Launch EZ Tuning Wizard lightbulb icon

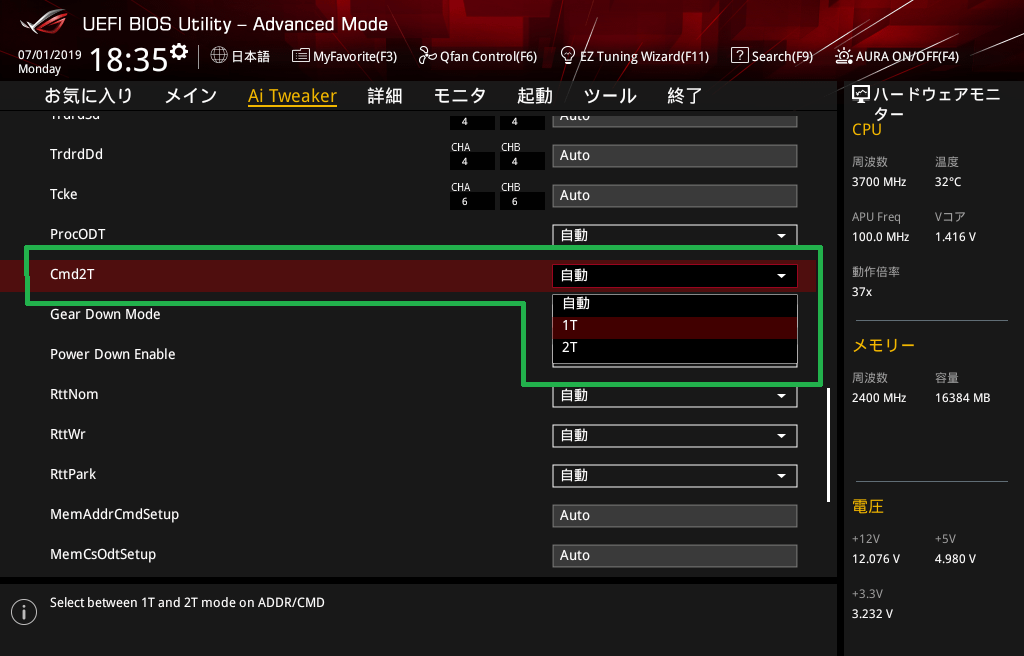point(568,56)
